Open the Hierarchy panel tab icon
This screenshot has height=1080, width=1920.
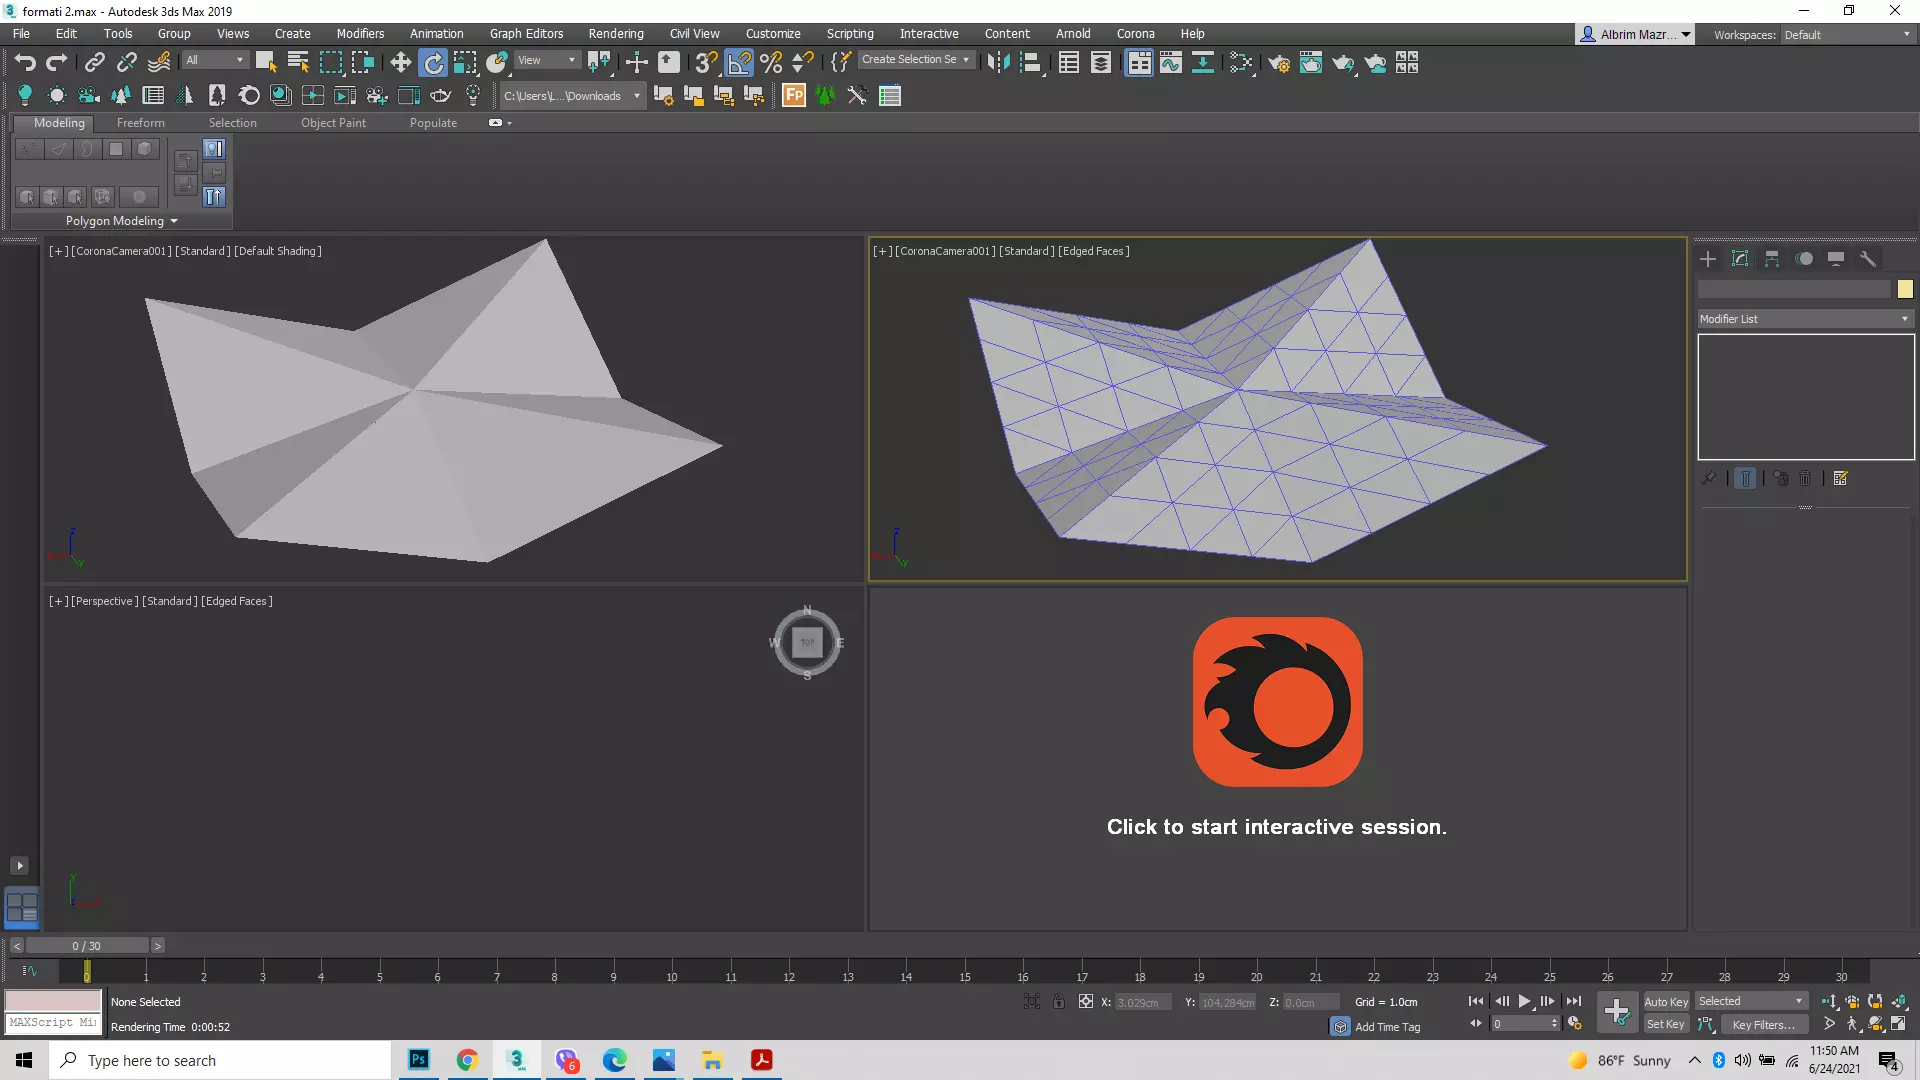coord(1772,259)
